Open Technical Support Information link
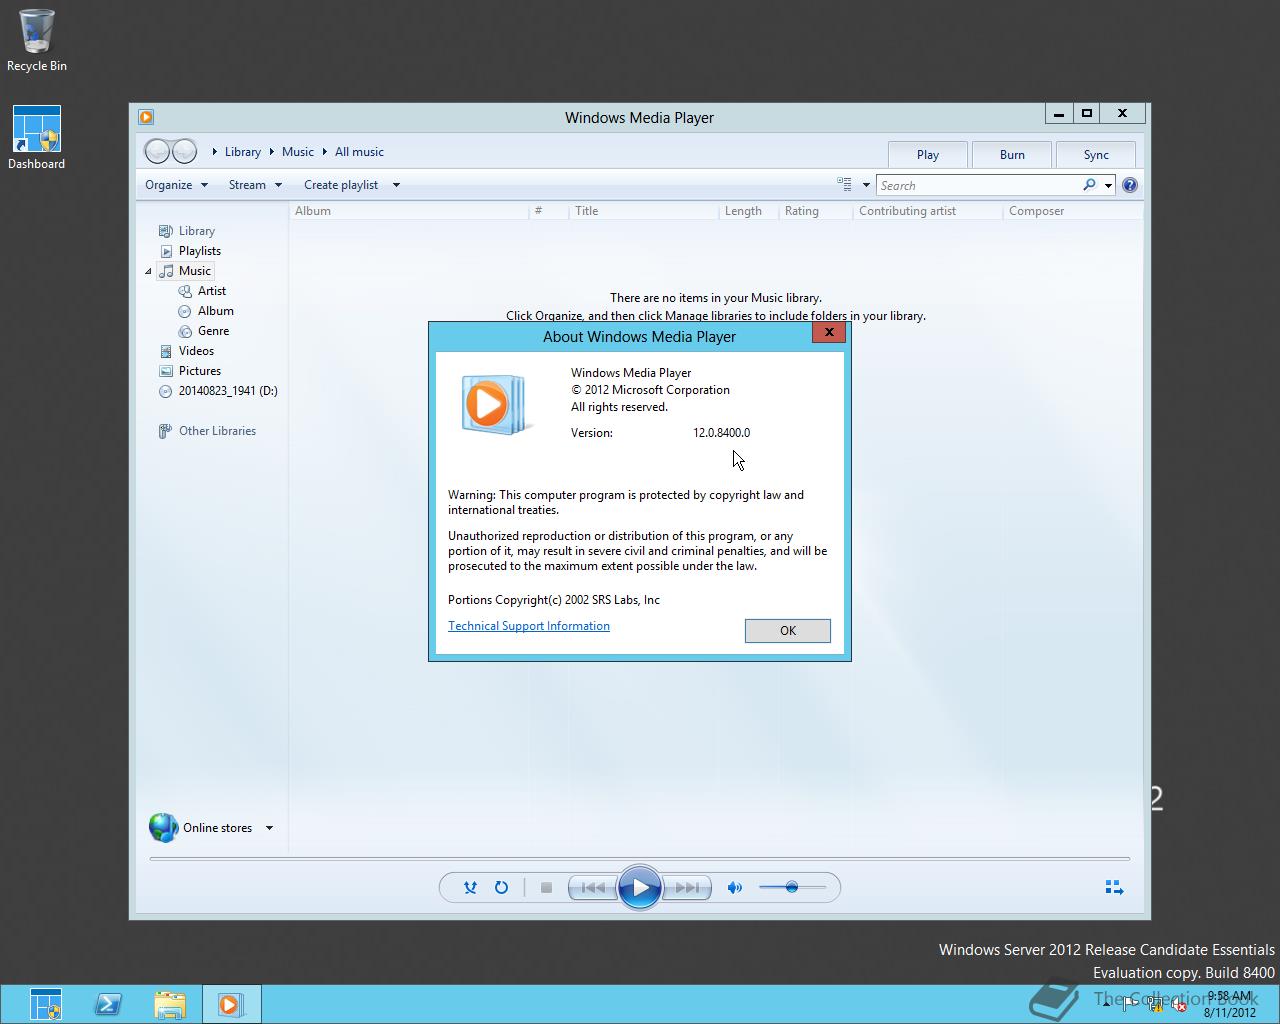Screen dimensions: 1280x1024 tap(529, 626)
